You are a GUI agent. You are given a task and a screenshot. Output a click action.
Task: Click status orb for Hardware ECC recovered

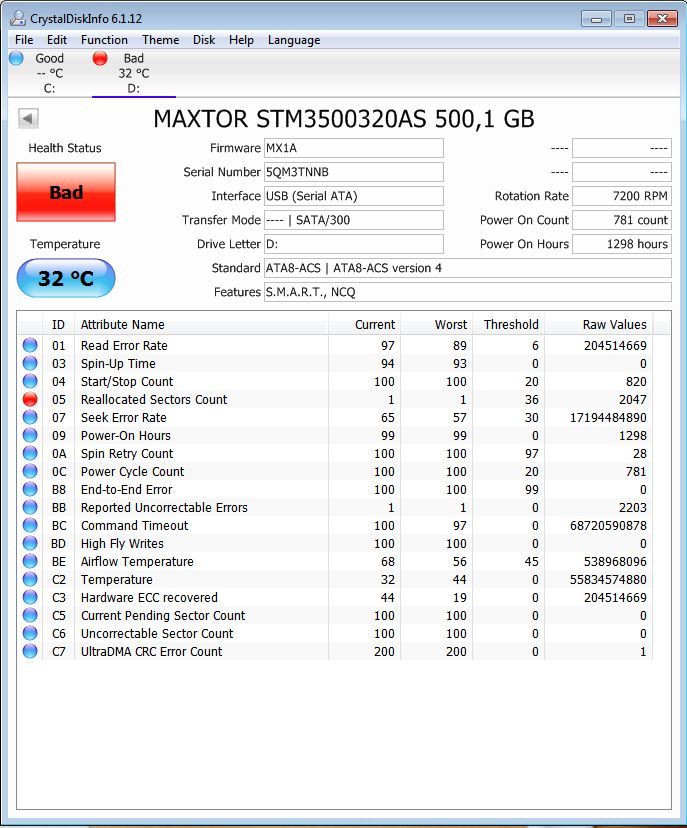[x=30, y=597]
